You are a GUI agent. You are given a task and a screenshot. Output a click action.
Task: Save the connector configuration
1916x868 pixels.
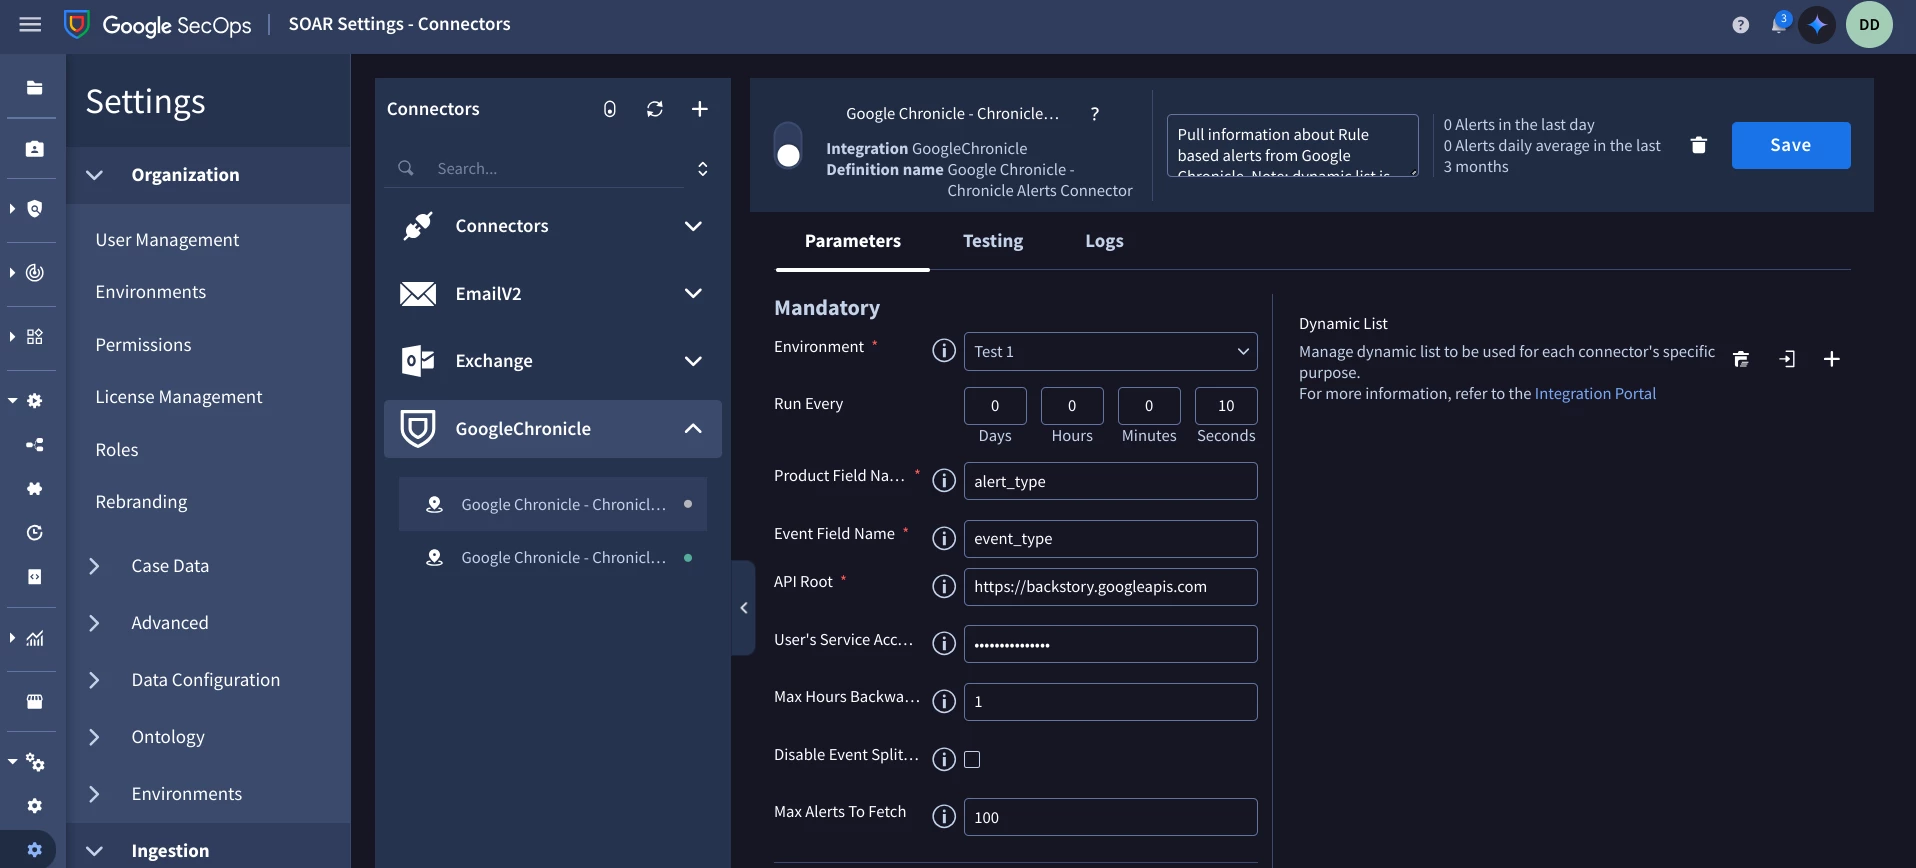coord(1790,146)
